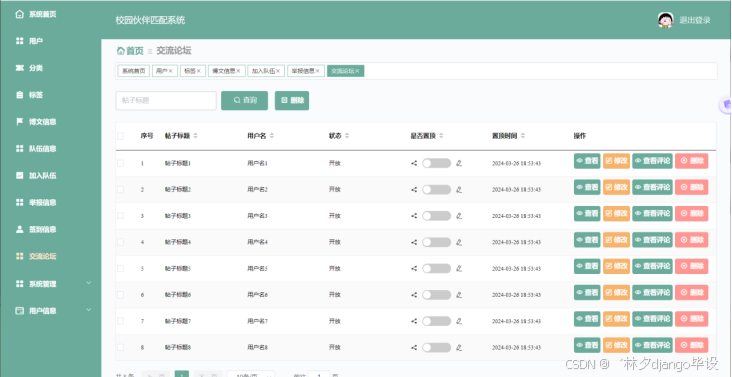
Task: Toggle pin switch for 帖子标题2
Action: pos(436,189)
